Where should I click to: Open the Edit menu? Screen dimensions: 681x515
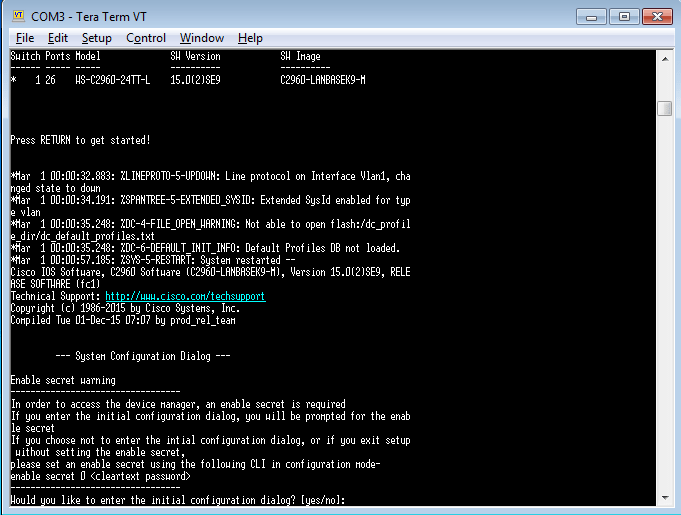click(58, 38)
